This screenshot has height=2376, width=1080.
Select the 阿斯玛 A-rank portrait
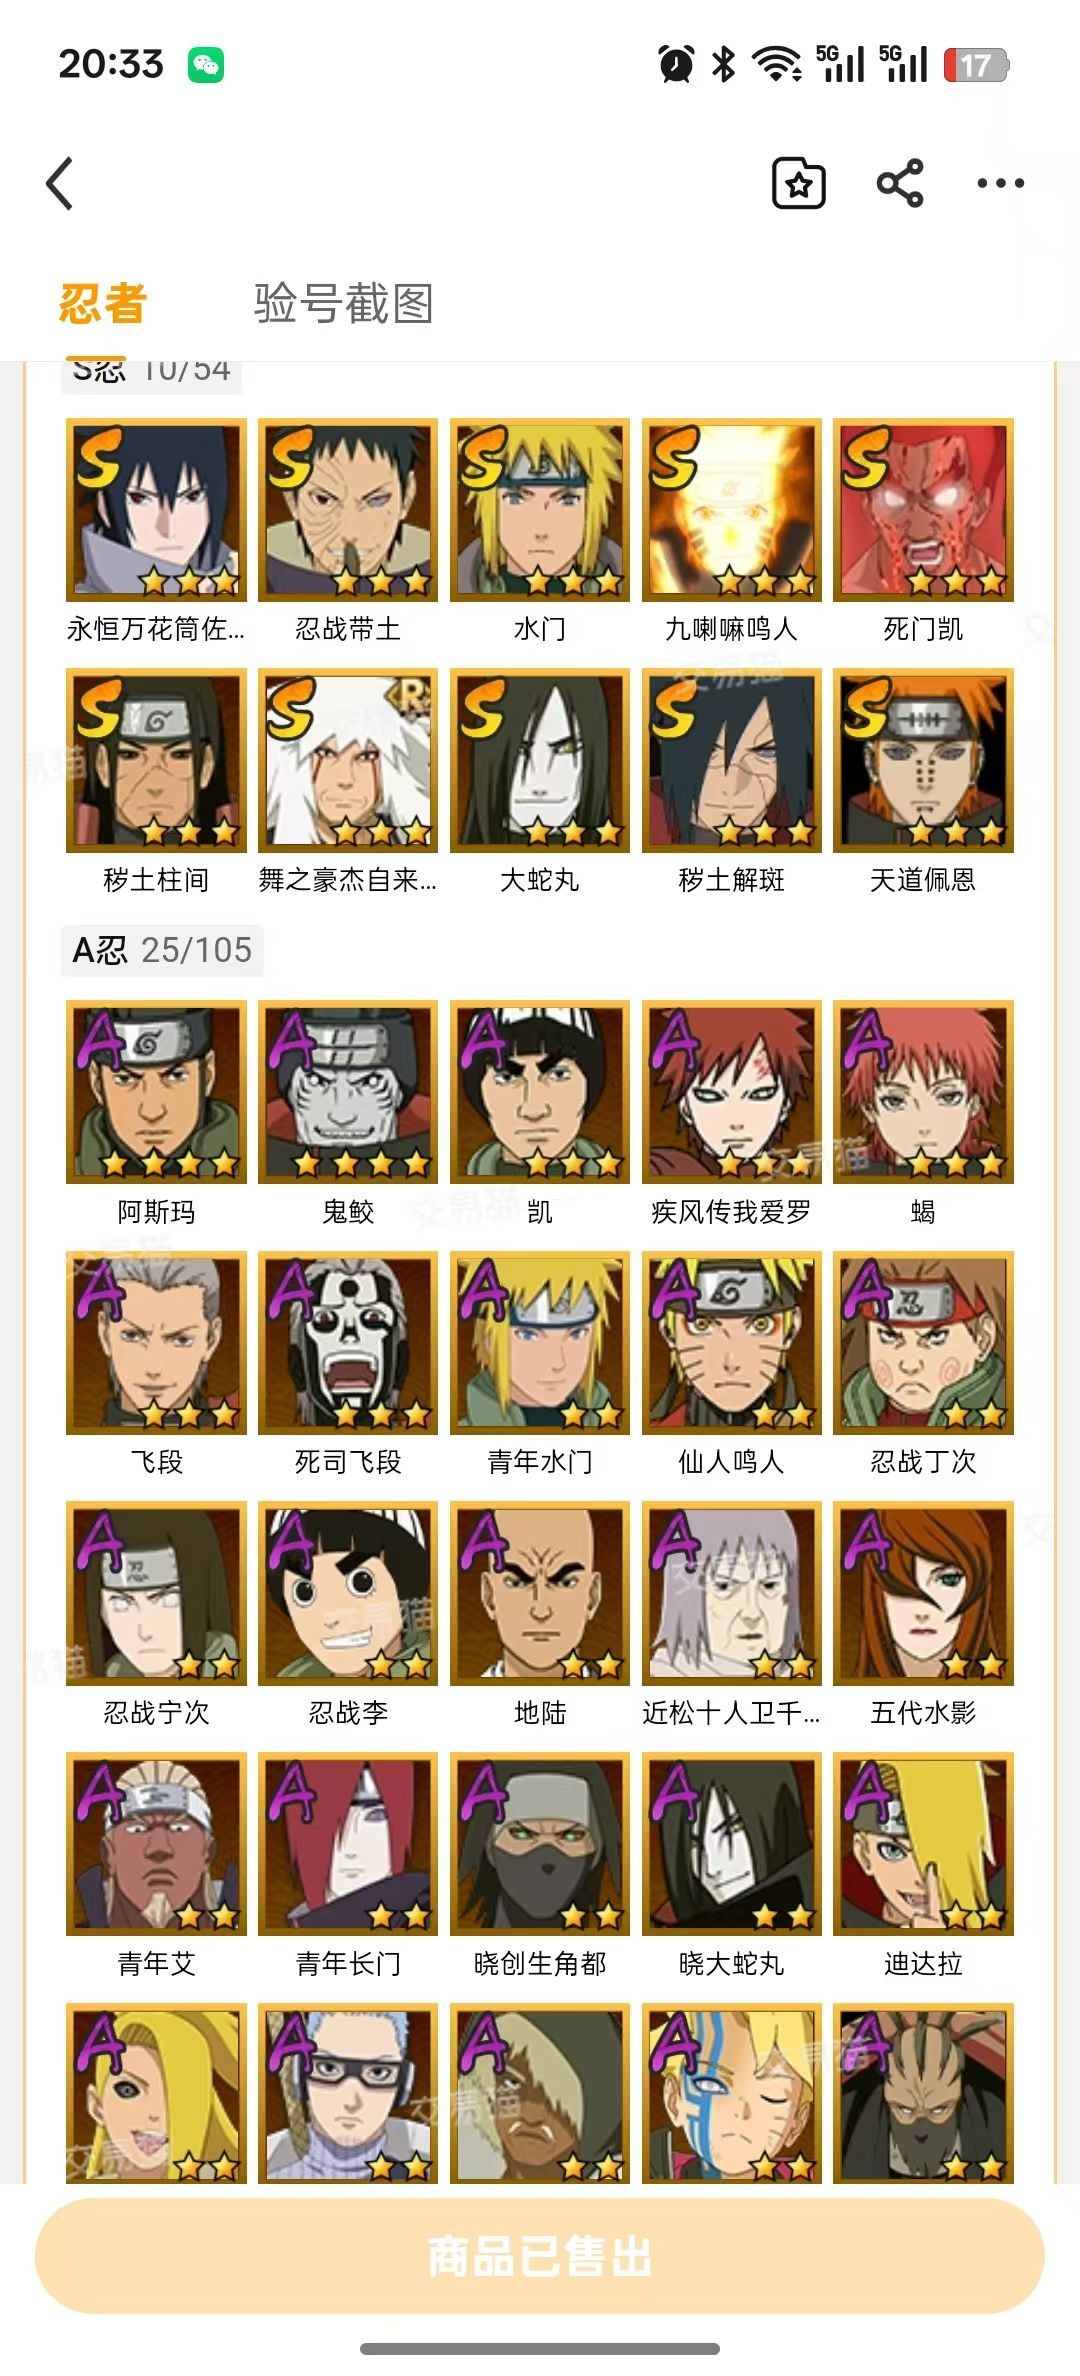(156, 1092)
